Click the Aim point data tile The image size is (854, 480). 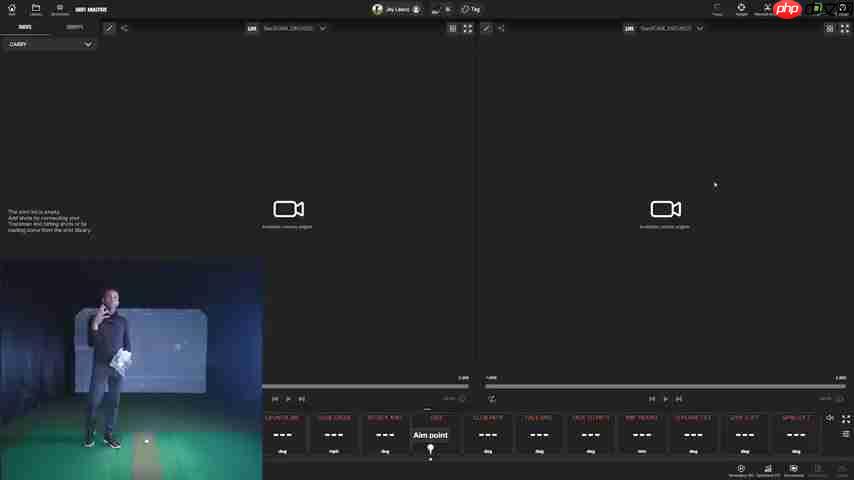tap(430, 435)
